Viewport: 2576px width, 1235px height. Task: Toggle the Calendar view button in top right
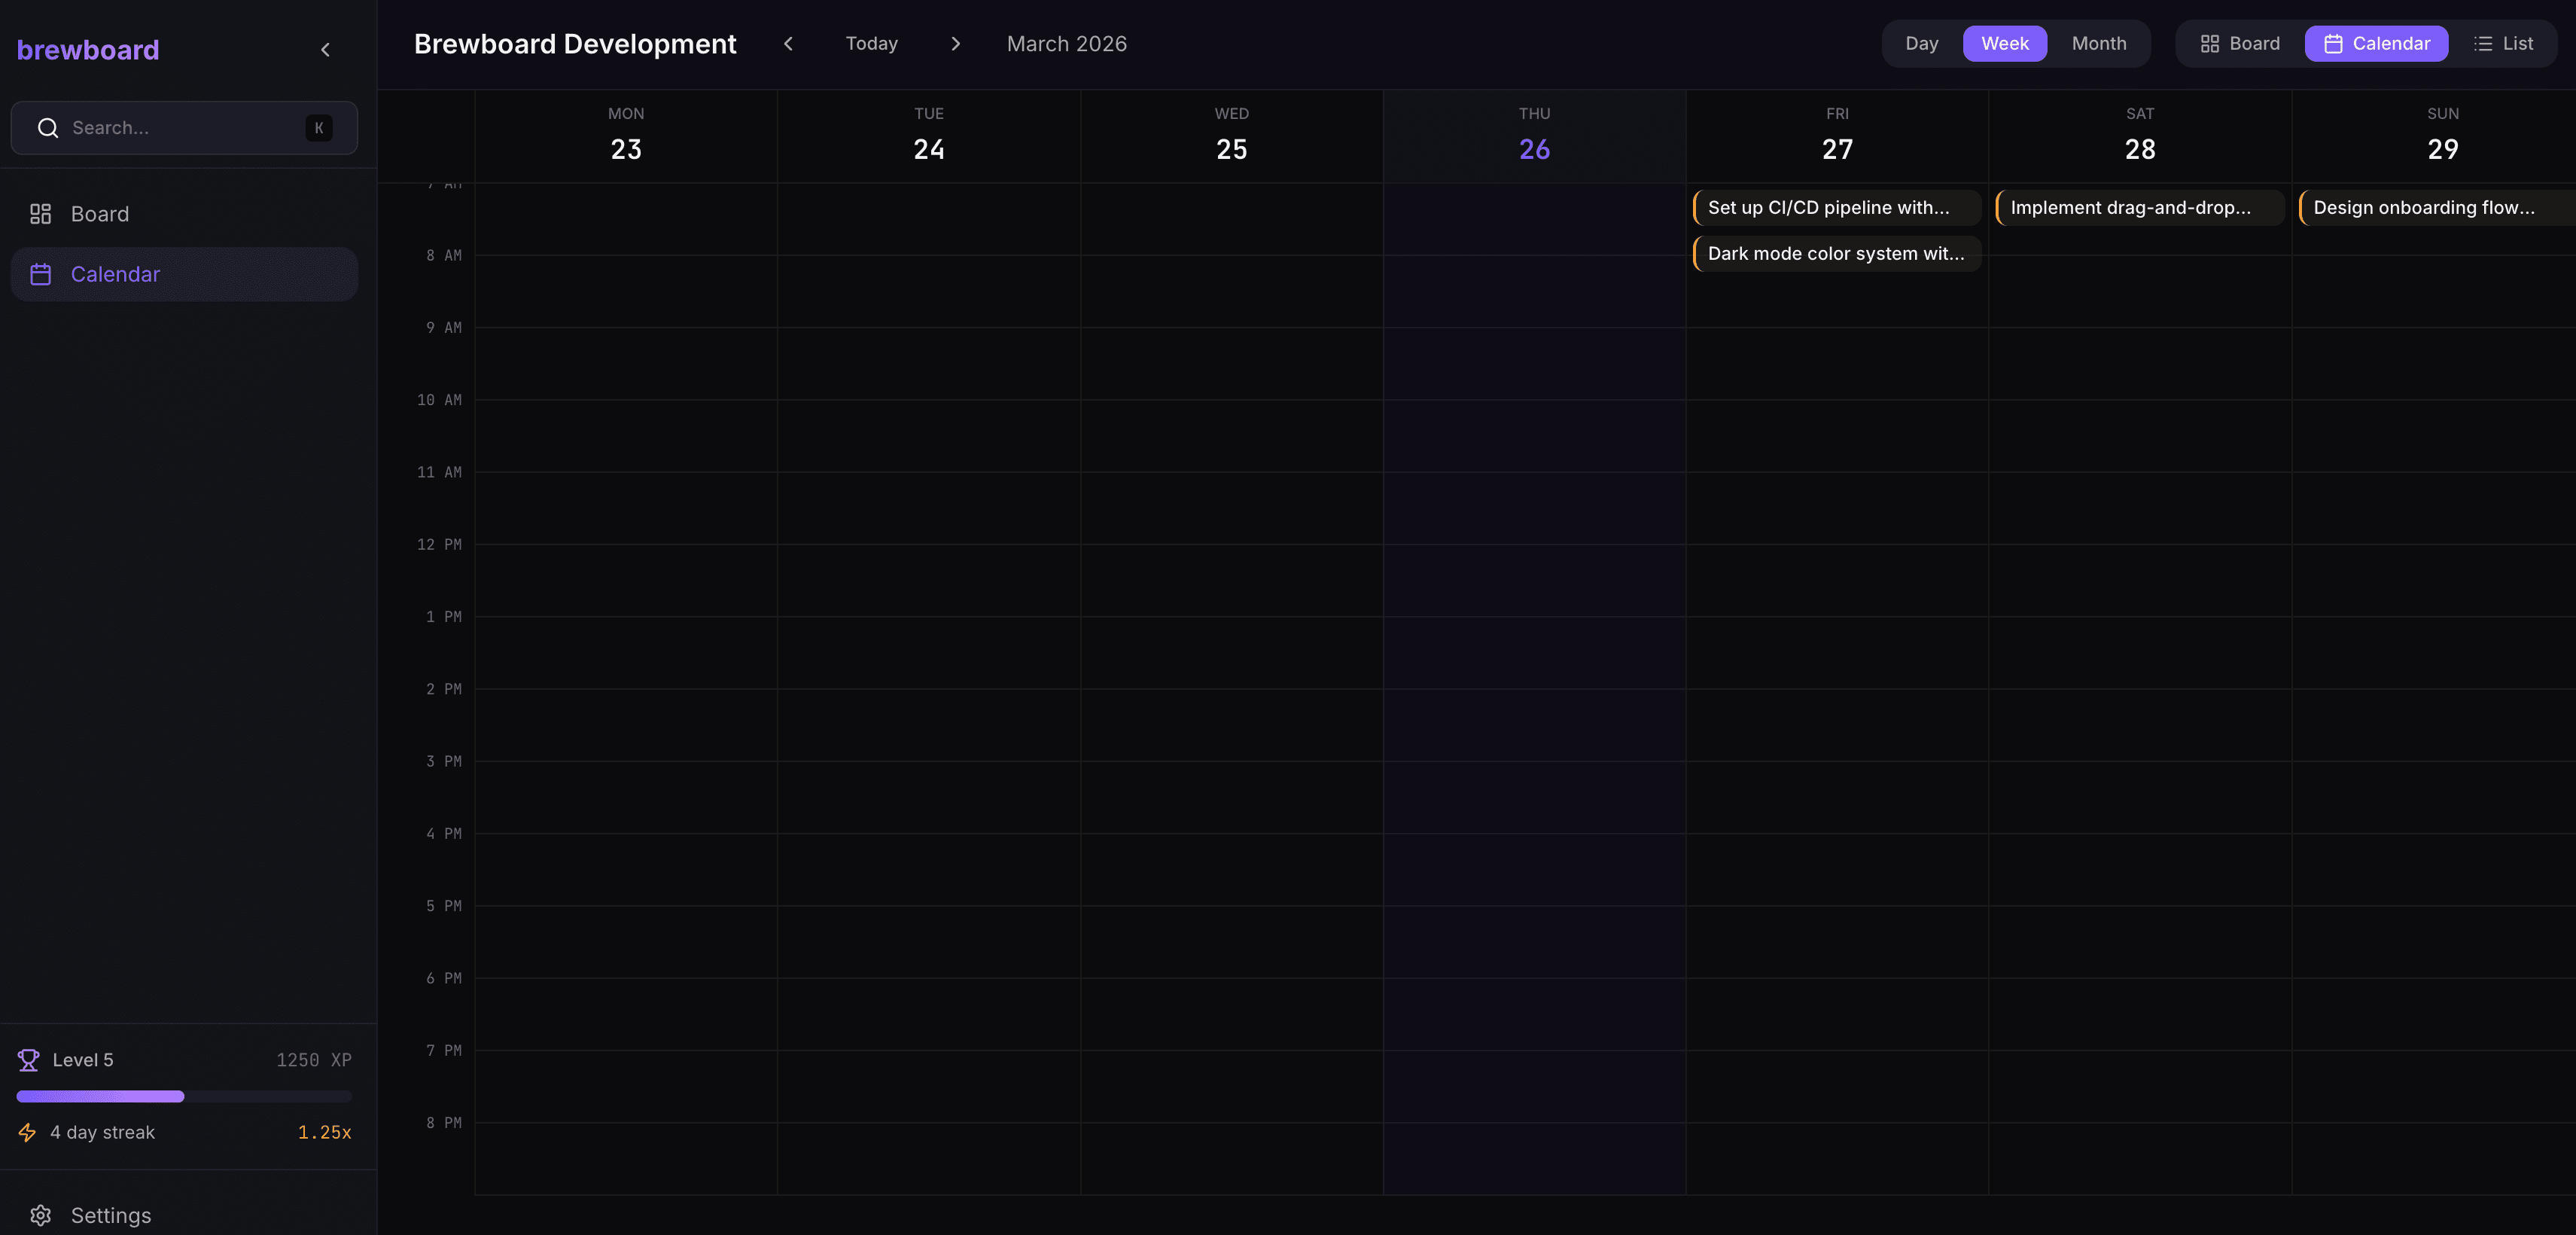(2376, 43)
